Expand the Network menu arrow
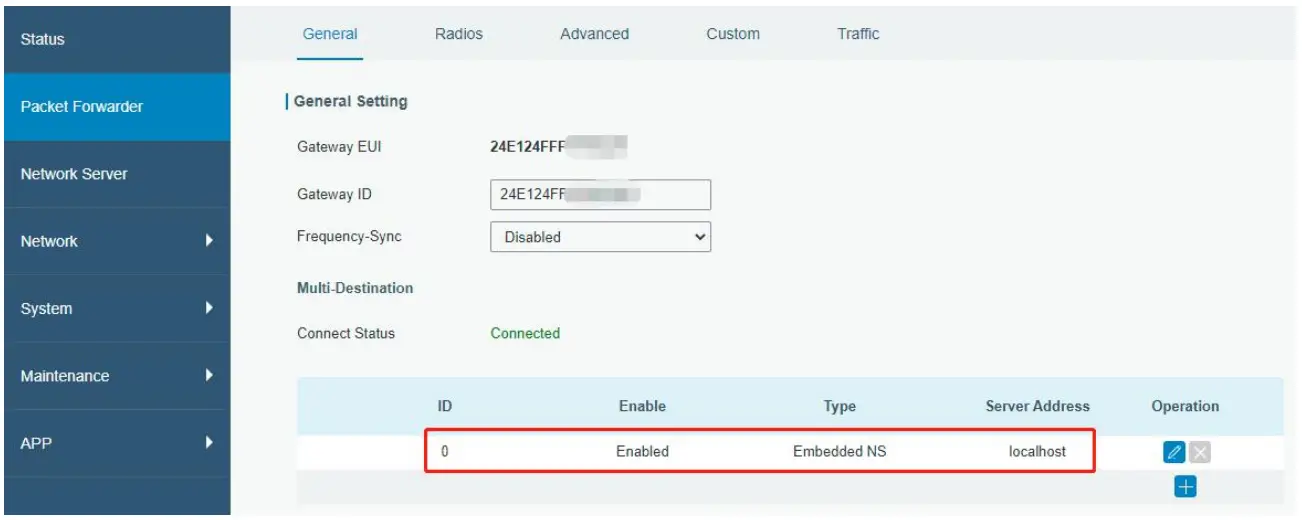This screenshot has width=1302, height=520. (209, 241)
